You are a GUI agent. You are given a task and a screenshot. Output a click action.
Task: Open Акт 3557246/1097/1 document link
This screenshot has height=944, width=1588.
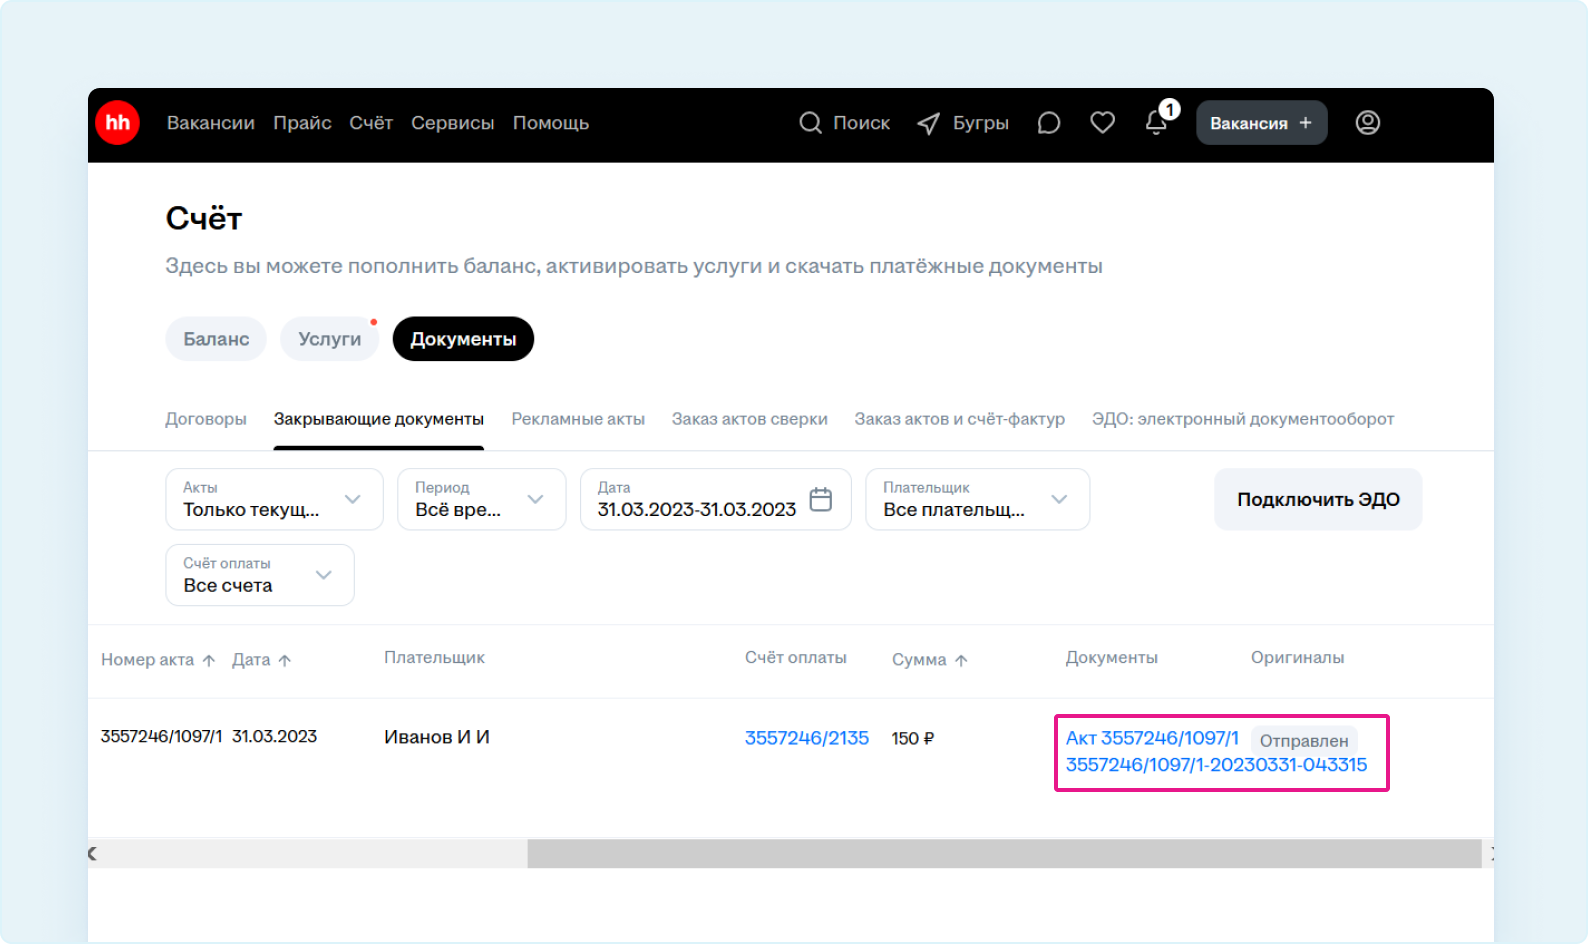(x=1152, y=738)
